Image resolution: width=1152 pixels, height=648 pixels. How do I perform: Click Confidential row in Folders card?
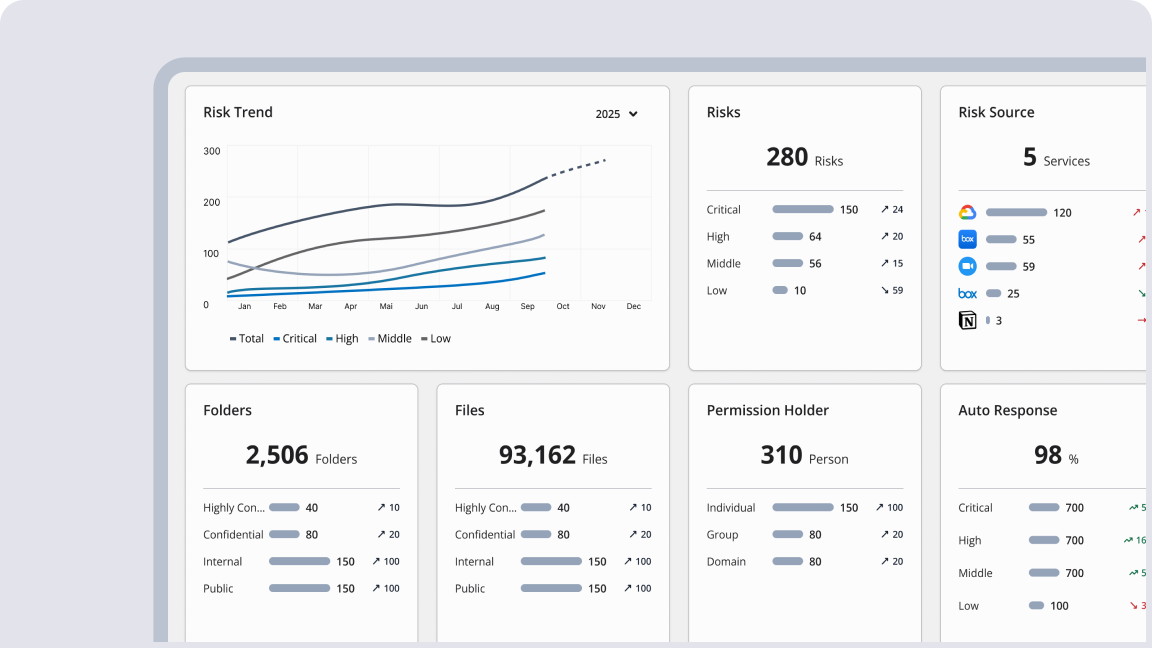(x=301, y=535)
